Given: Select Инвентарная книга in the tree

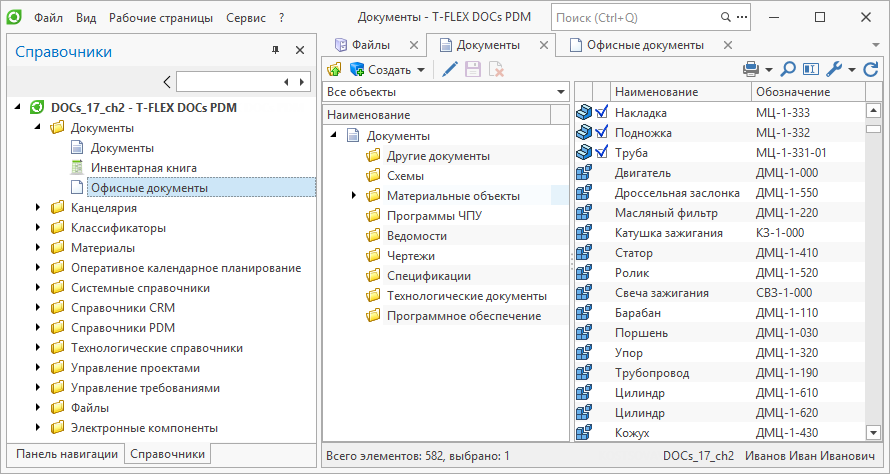Looking at the screenshot, I should (x=144, y=168).
